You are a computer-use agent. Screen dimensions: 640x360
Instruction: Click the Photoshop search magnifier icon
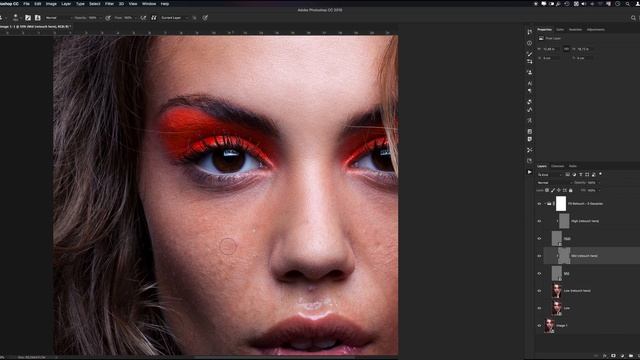tap(633, 18)
